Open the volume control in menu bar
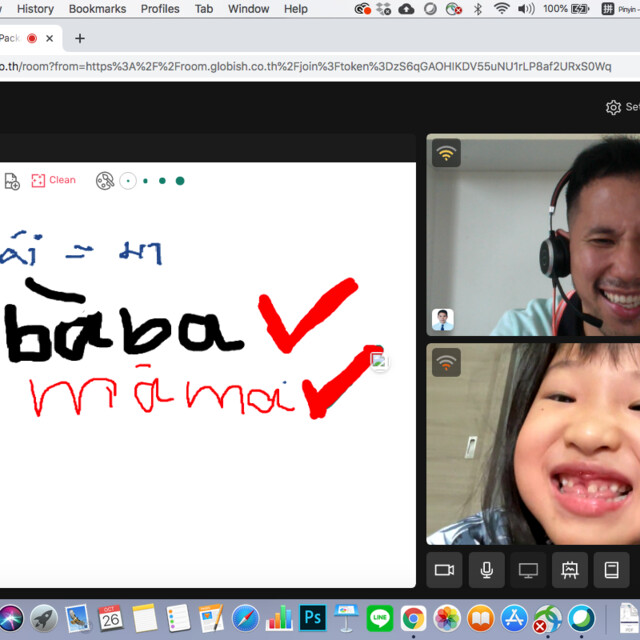The image size is (640, 640). pos(526,9)
